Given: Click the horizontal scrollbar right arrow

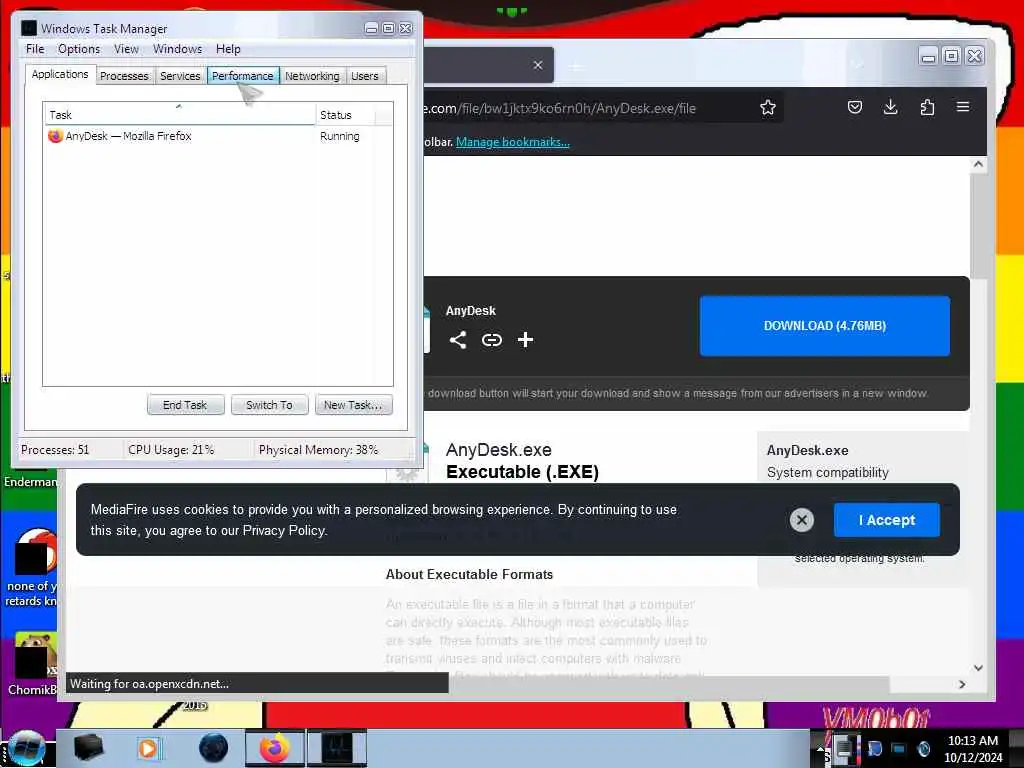Looking at the screenshot, I should point(961,684).
